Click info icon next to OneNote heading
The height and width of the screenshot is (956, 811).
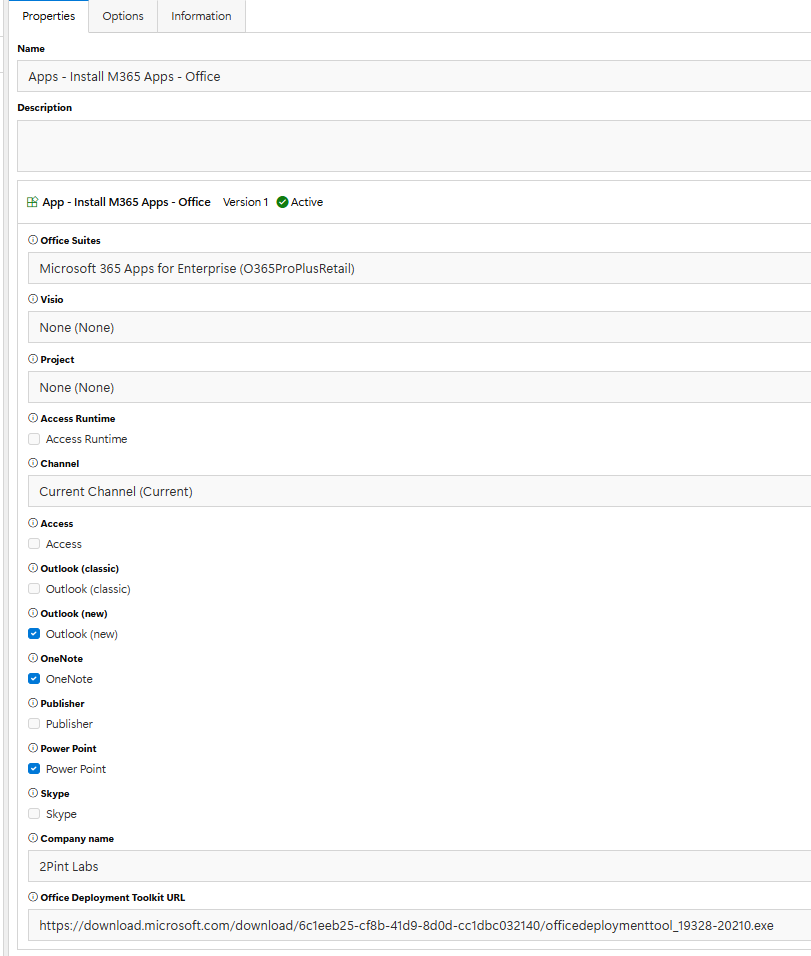pos(33,658)
